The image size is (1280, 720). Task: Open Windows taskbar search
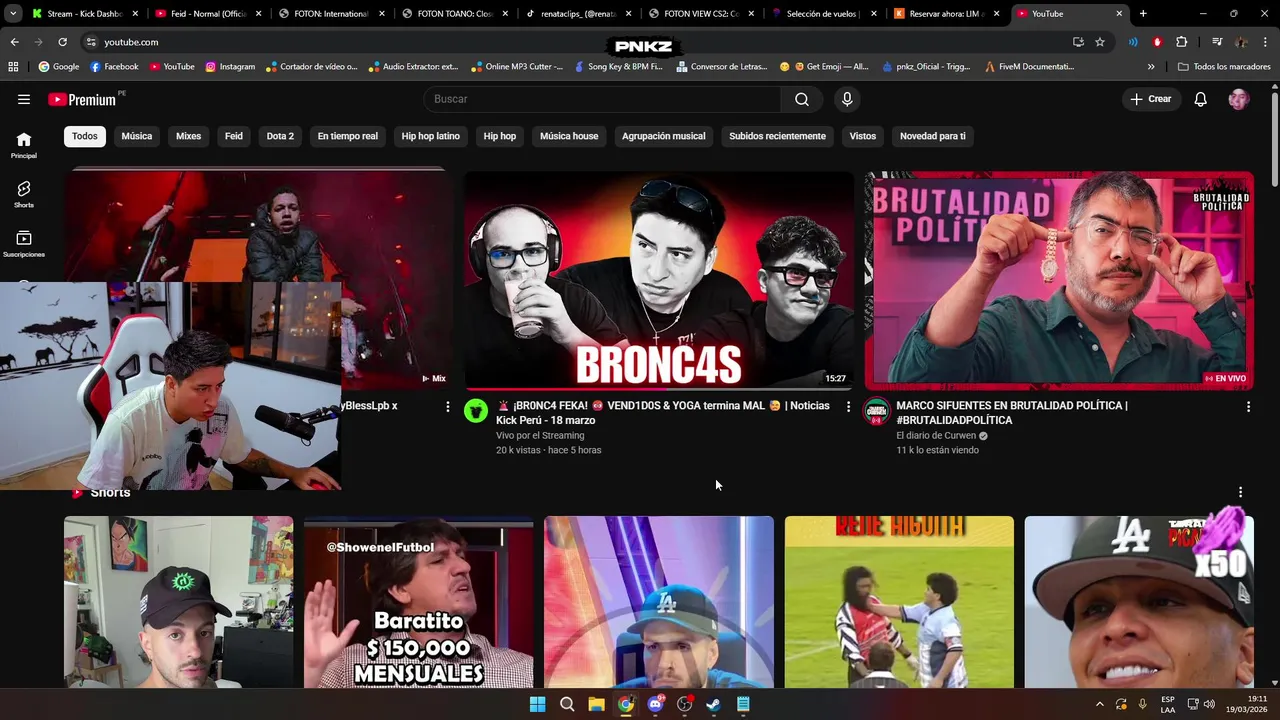pos(567,704)
